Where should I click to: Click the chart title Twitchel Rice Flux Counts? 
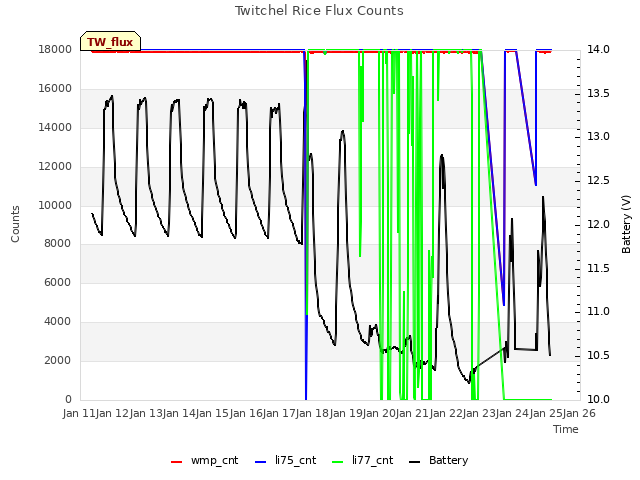pos(319,11)
